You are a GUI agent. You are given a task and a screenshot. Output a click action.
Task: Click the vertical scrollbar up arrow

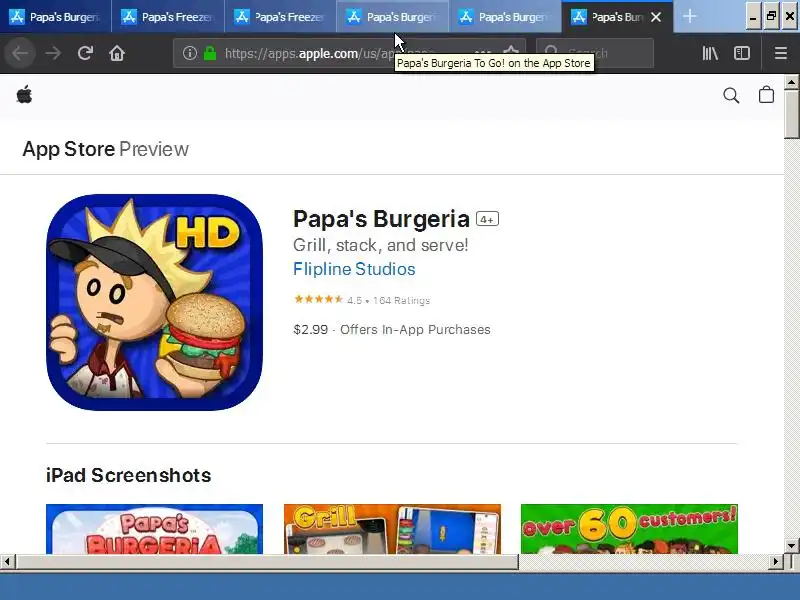(791, 82)
